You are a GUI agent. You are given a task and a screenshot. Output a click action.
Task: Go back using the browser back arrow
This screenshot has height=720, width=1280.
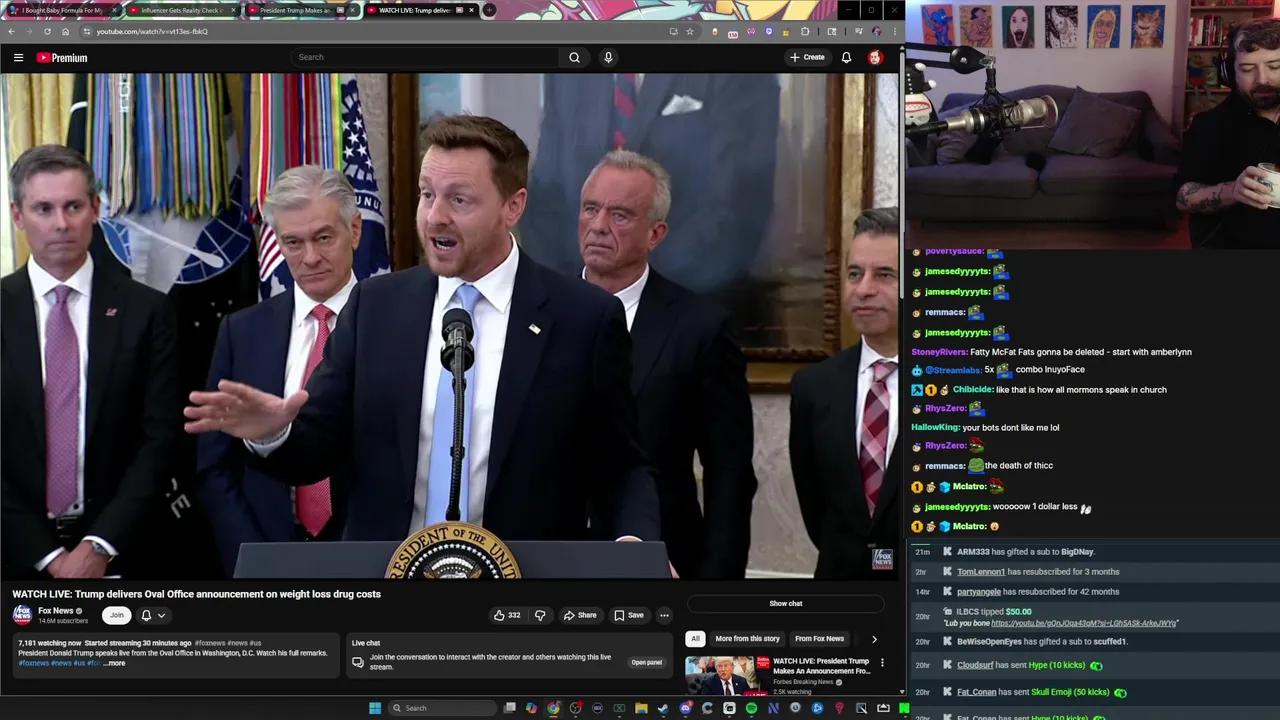point(11,31)
